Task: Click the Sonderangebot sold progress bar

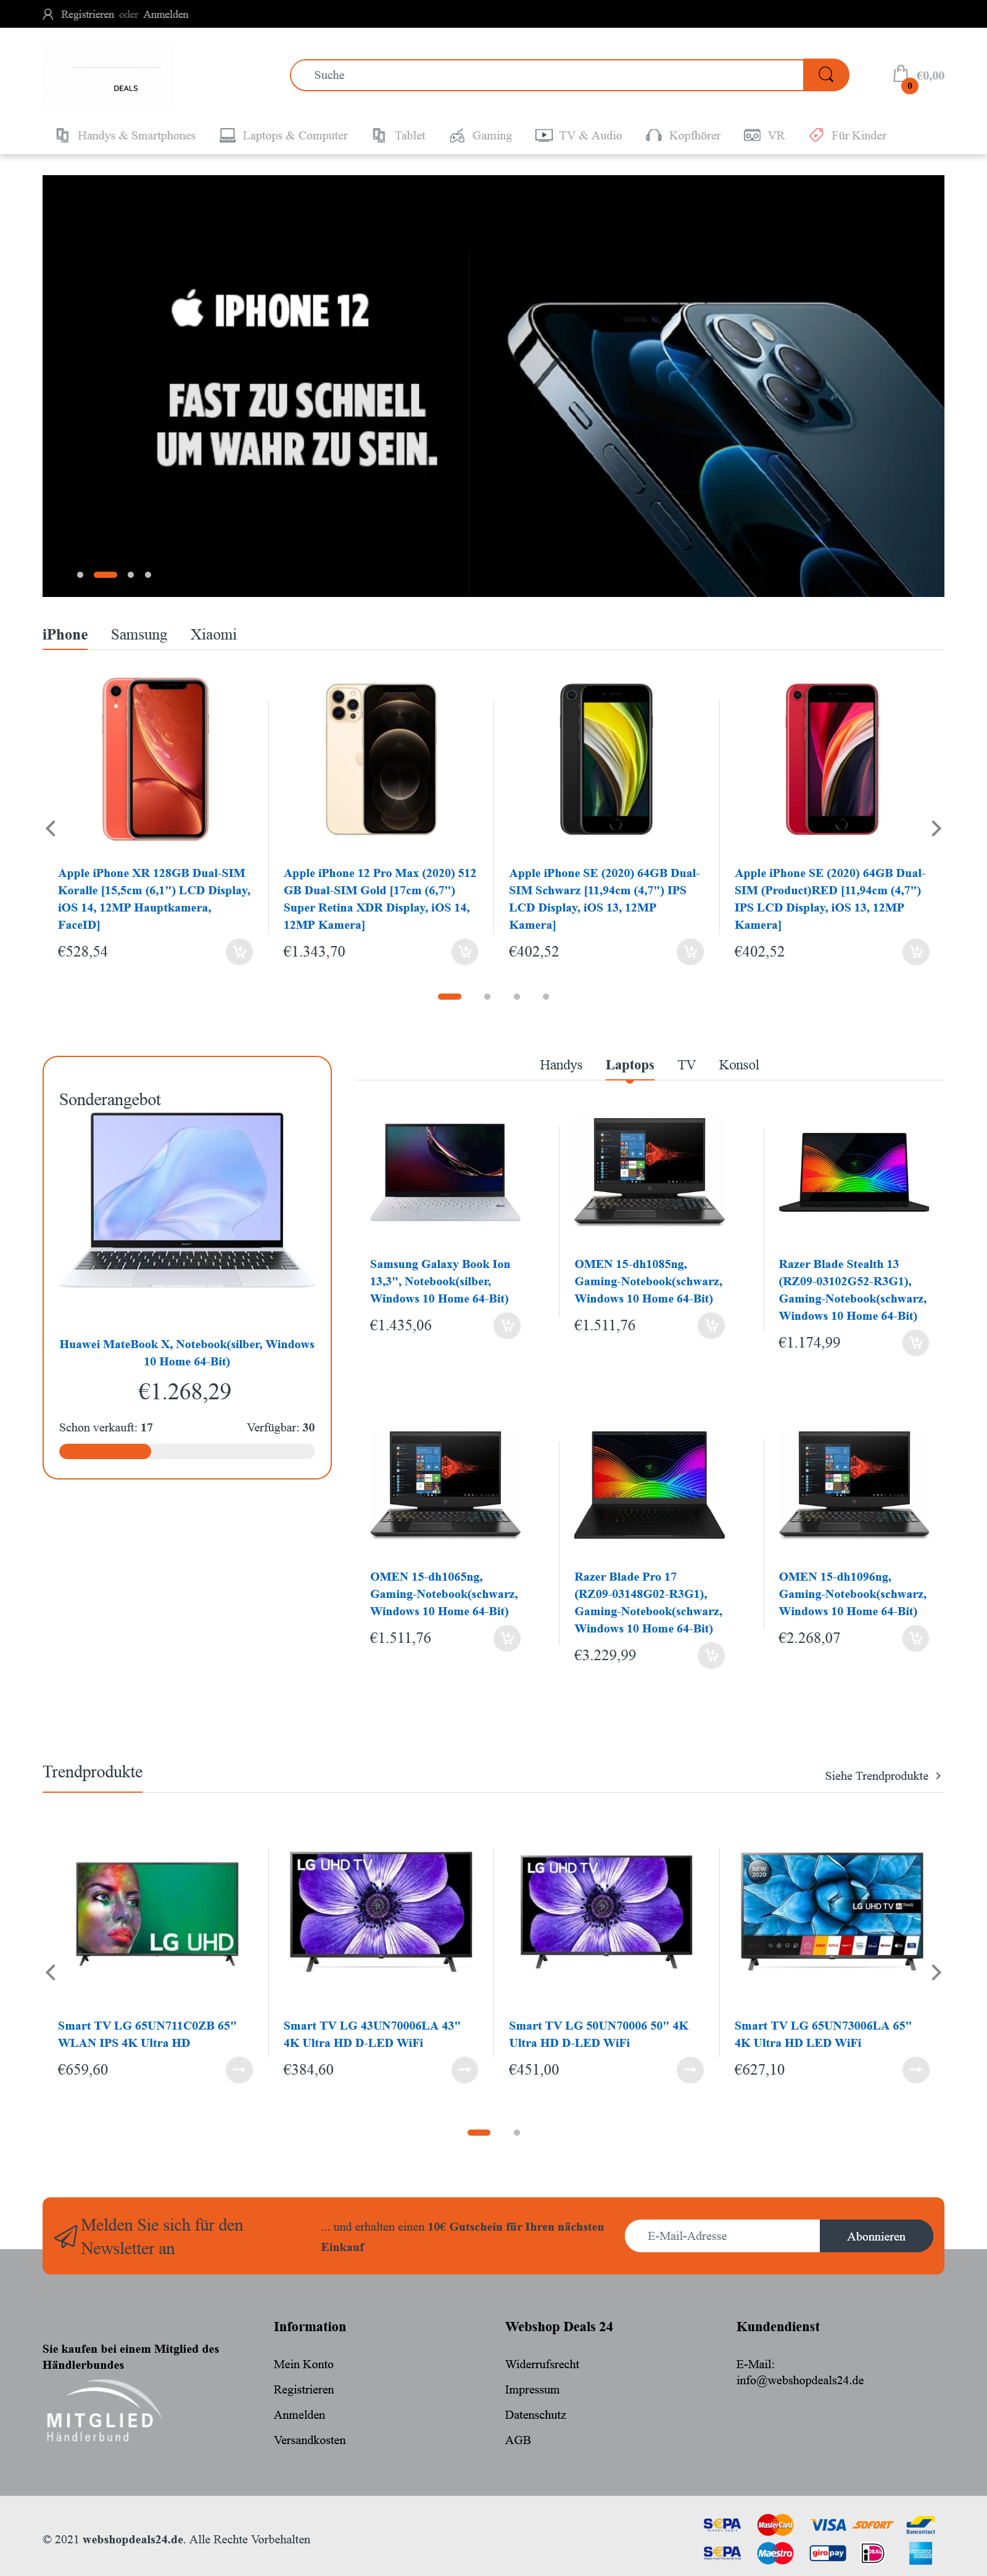Action: pos(187,1452)
